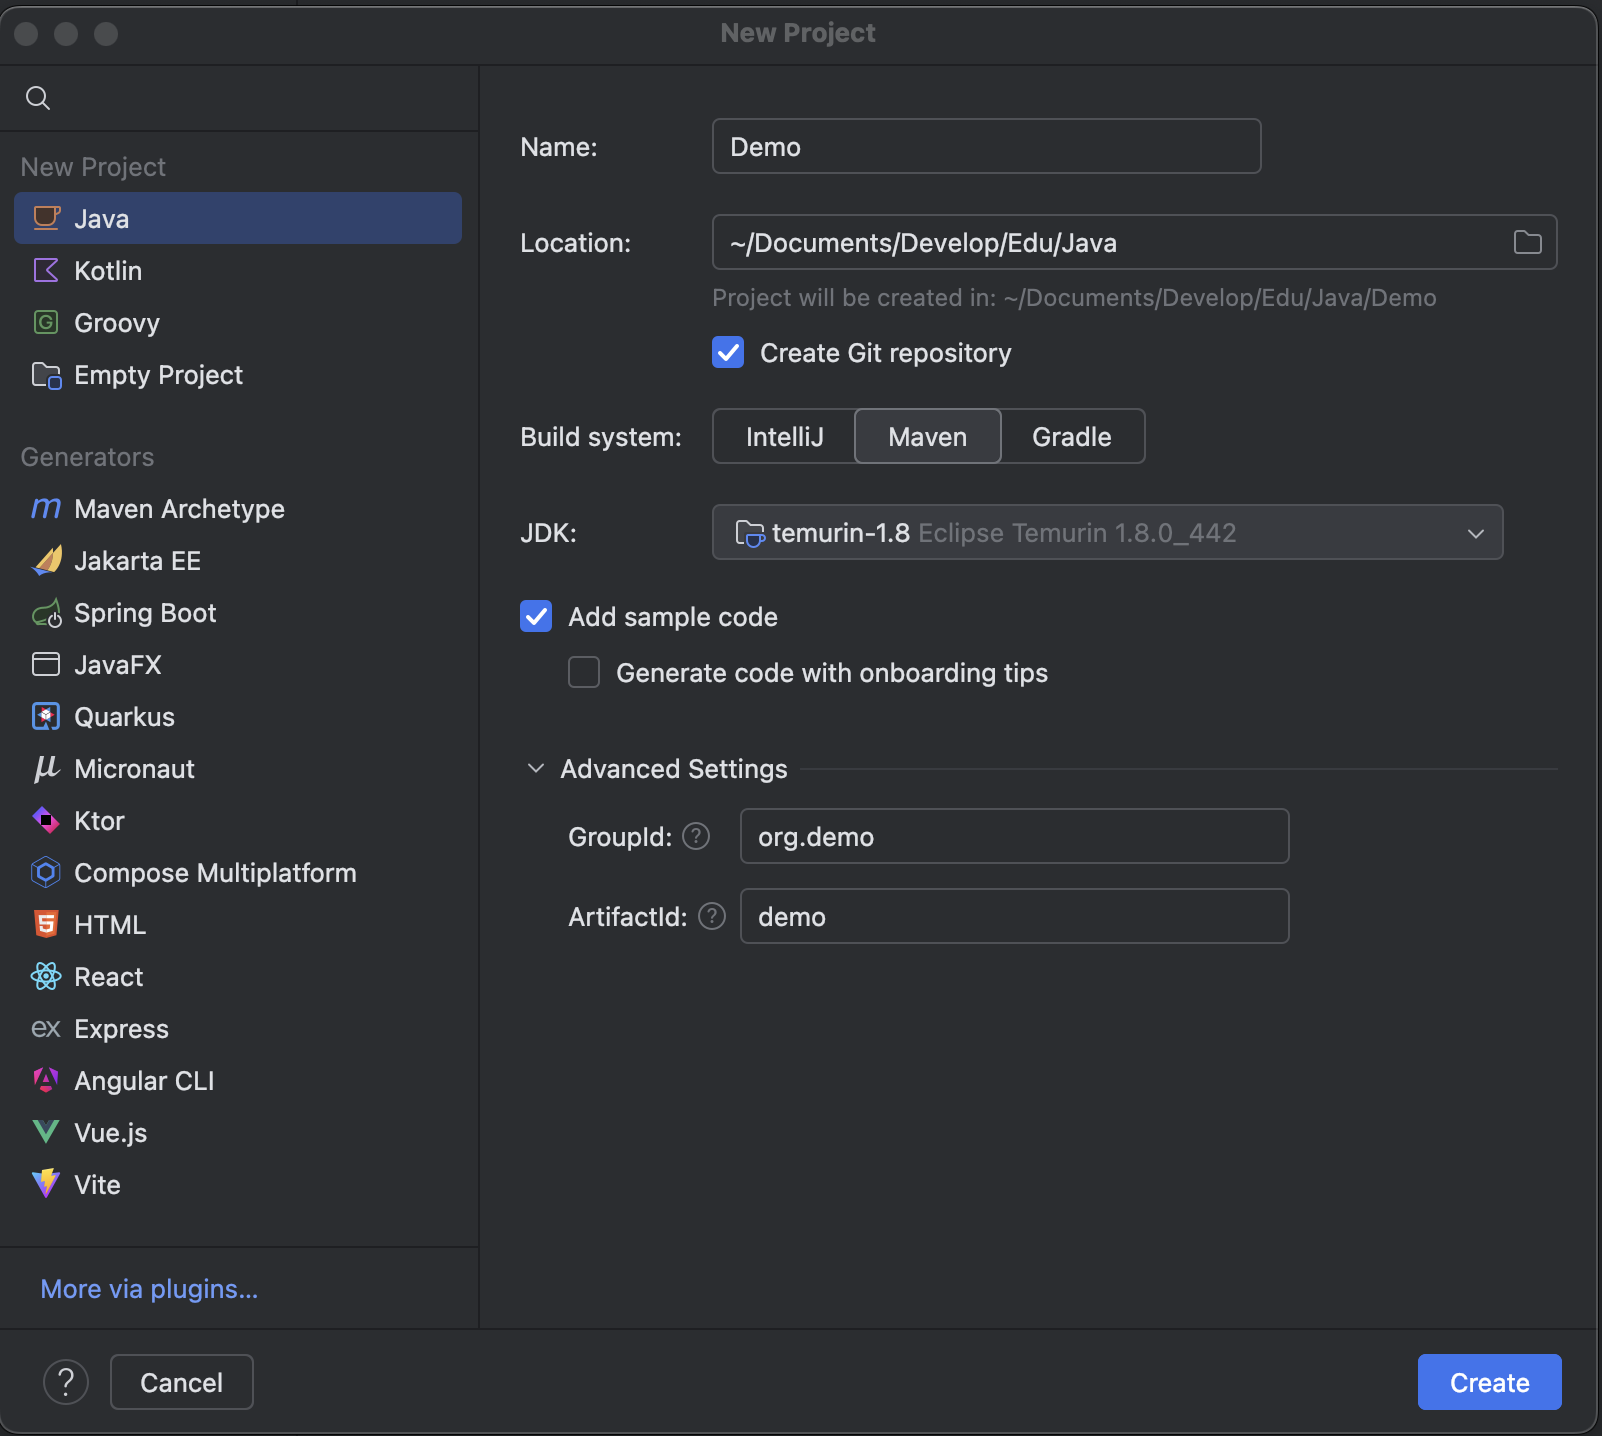
Task: Click the Vite lightning icon
Action: pyautogui.click(x=46, y=1184)
